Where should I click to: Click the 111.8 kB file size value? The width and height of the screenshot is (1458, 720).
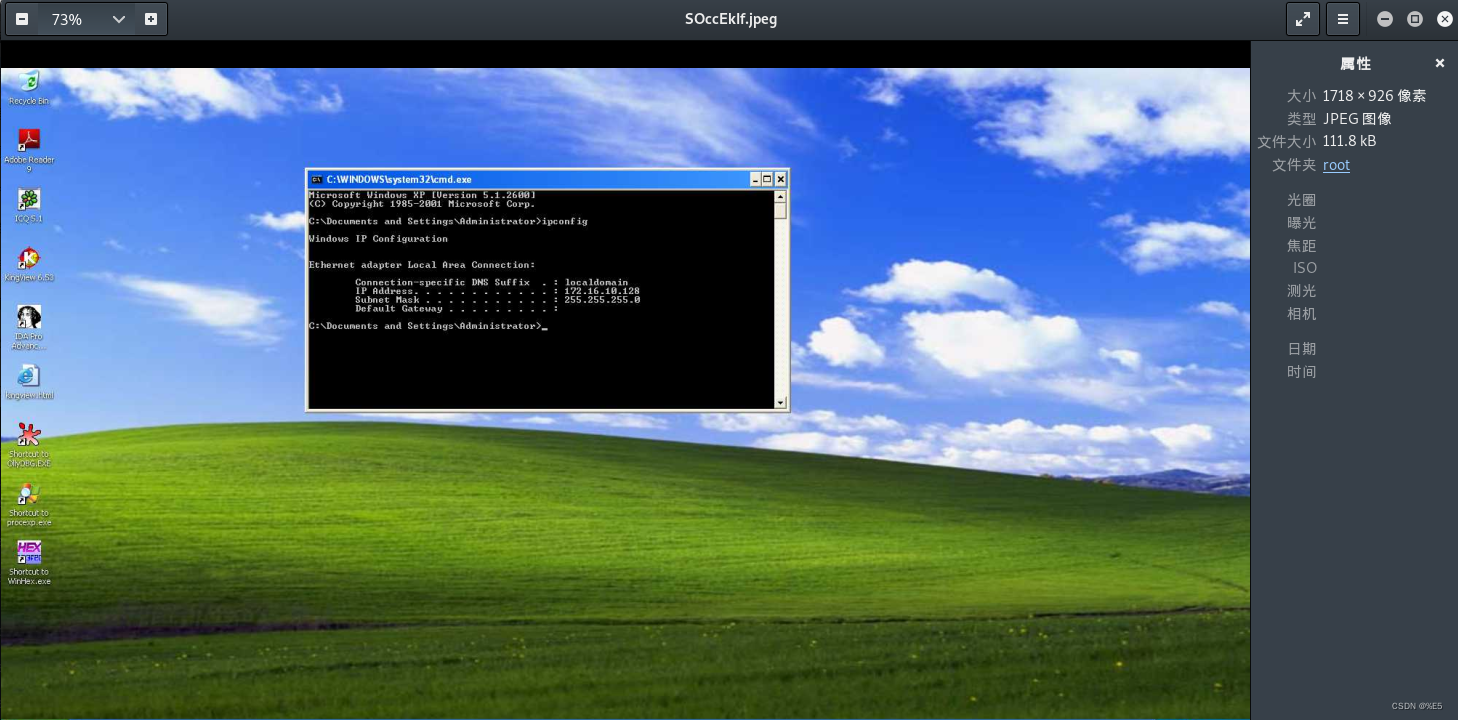coord(1349,142)
